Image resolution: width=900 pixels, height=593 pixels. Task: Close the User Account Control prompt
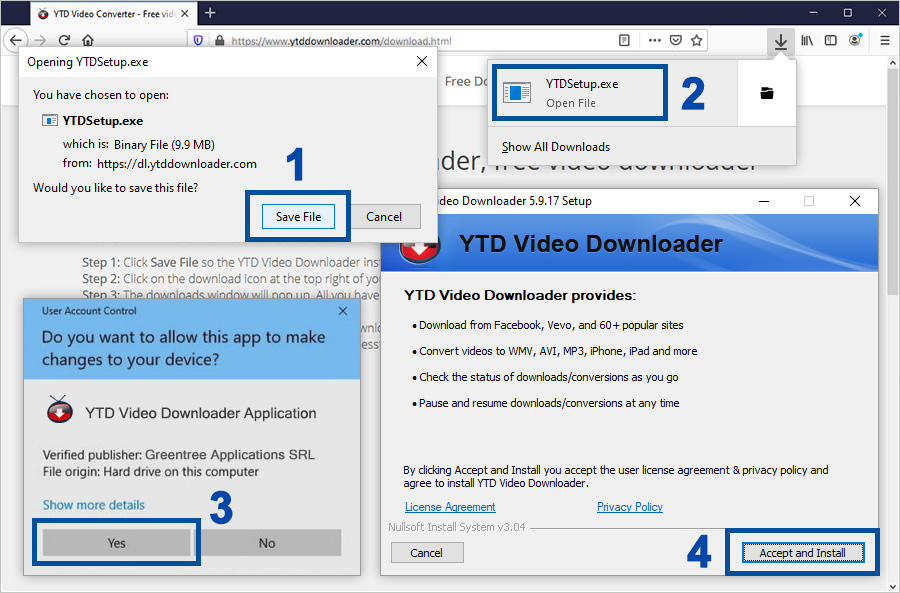click(x=343, y=311)
